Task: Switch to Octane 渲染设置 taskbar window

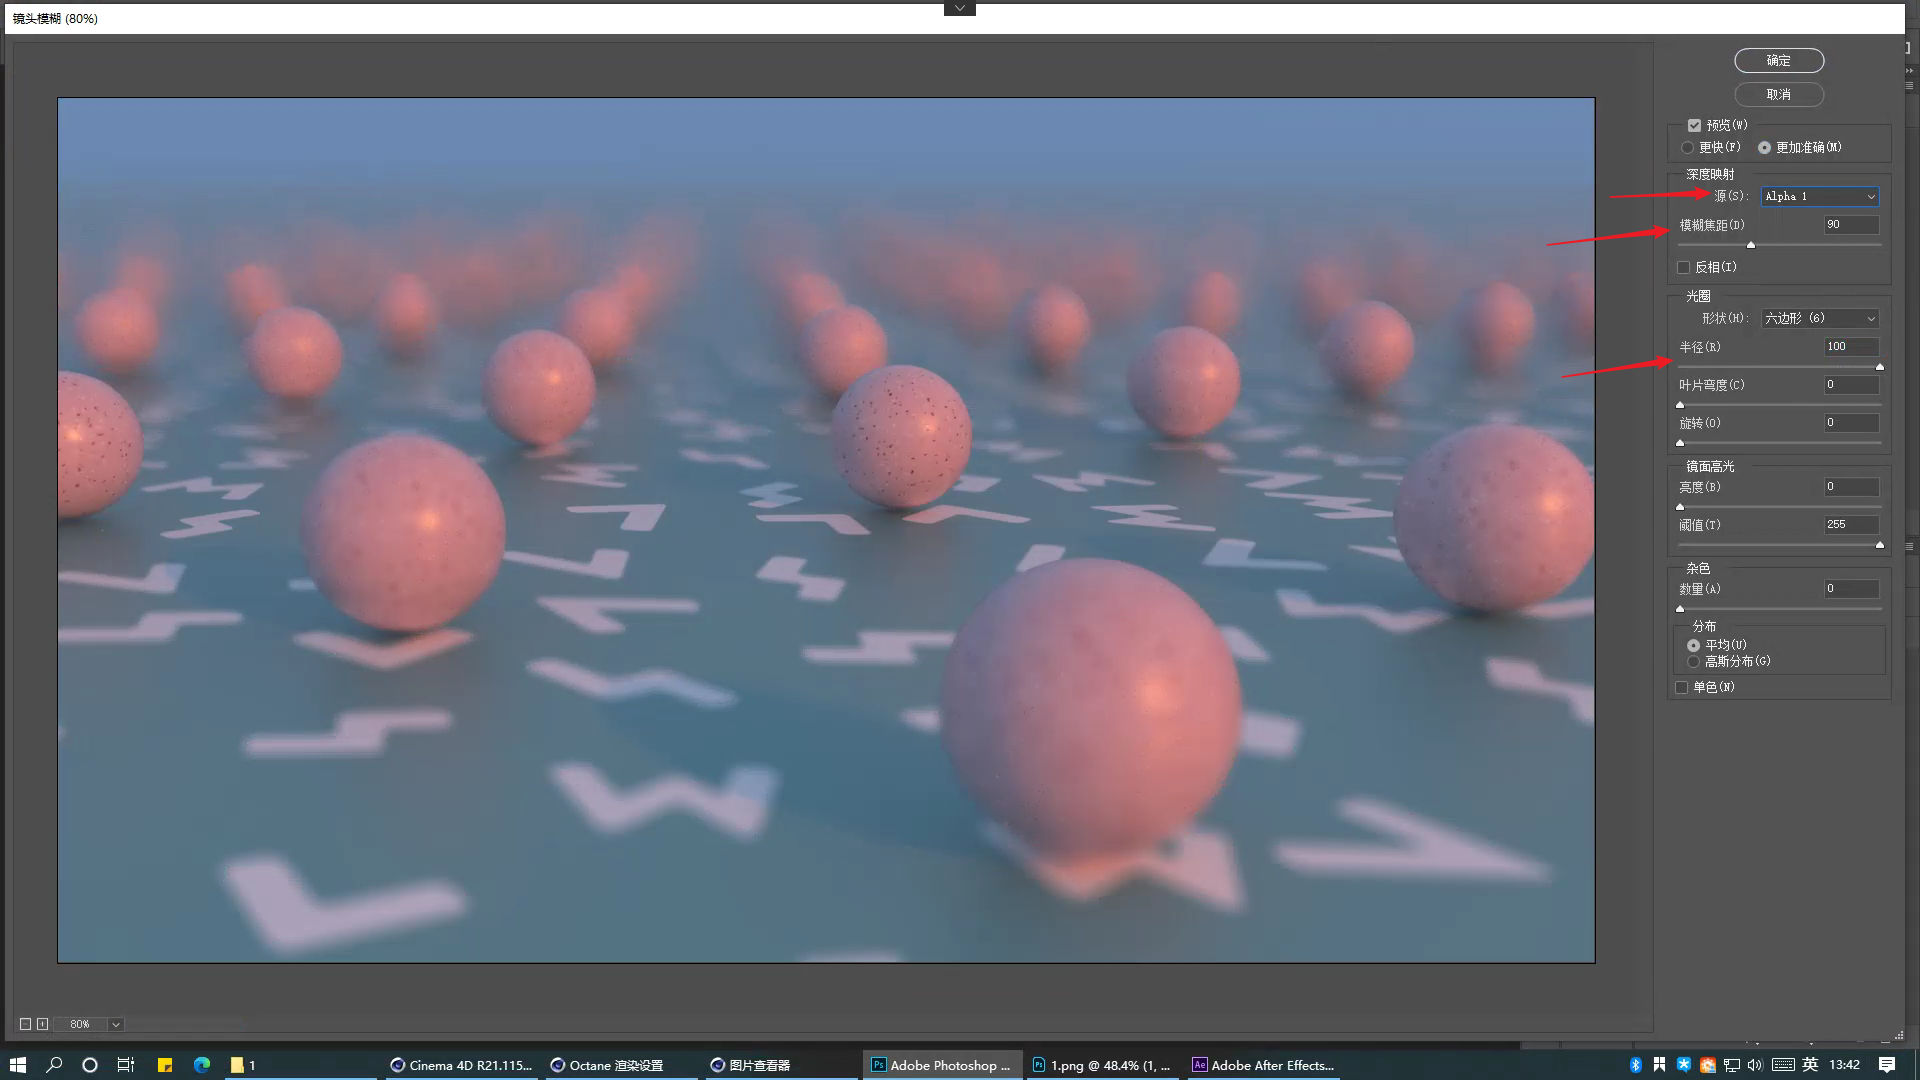Action: [x=620, y=1065]
